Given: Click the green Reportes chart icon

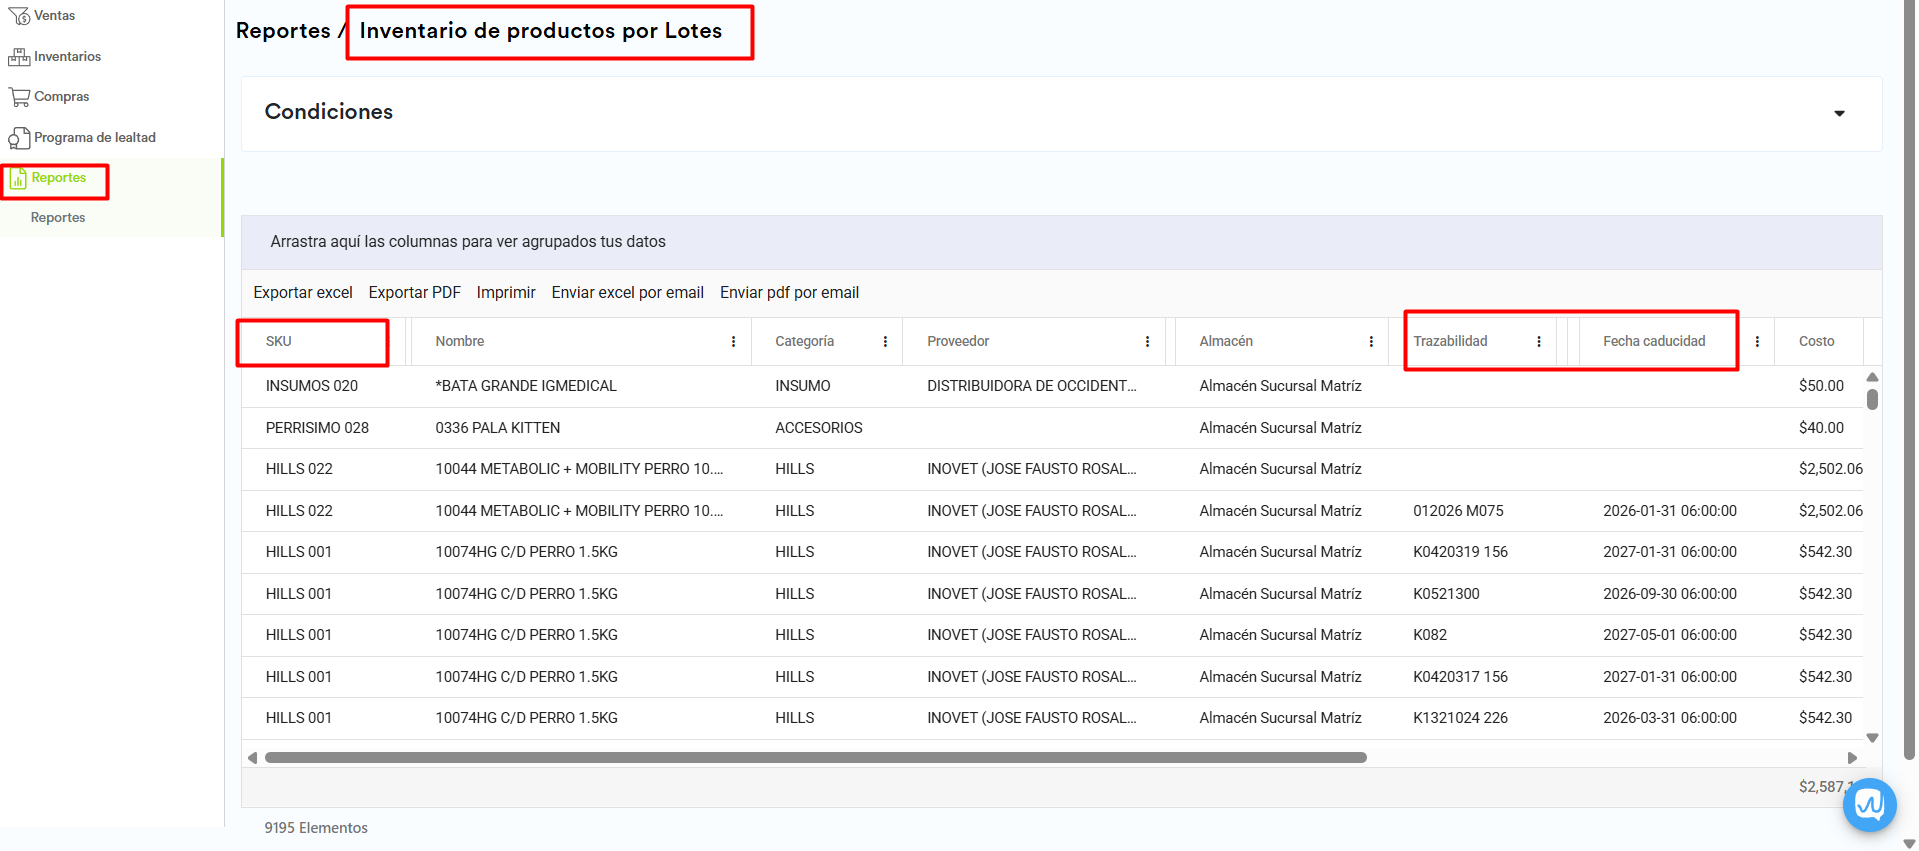Looking at the screenshot, I should click(x=18, y=179).
